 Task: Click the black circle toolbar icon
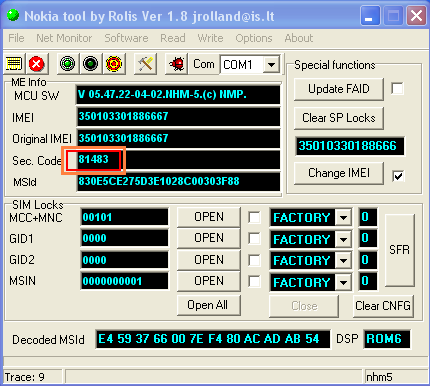tap(90, 63)
